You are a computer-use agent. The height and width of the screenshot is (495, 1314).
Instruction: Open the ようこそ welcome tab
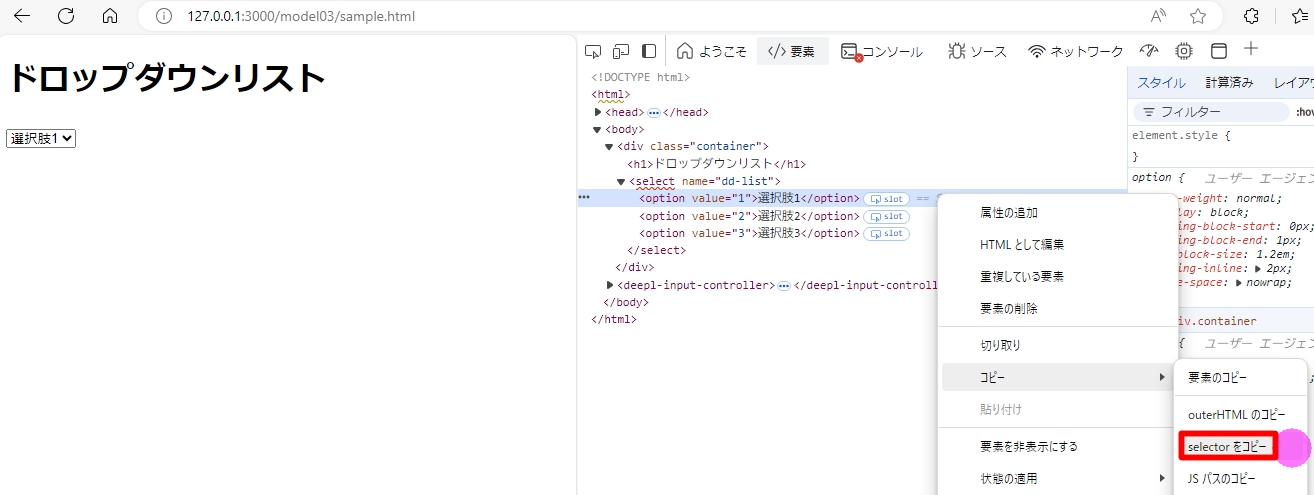[x=711, y=51]
